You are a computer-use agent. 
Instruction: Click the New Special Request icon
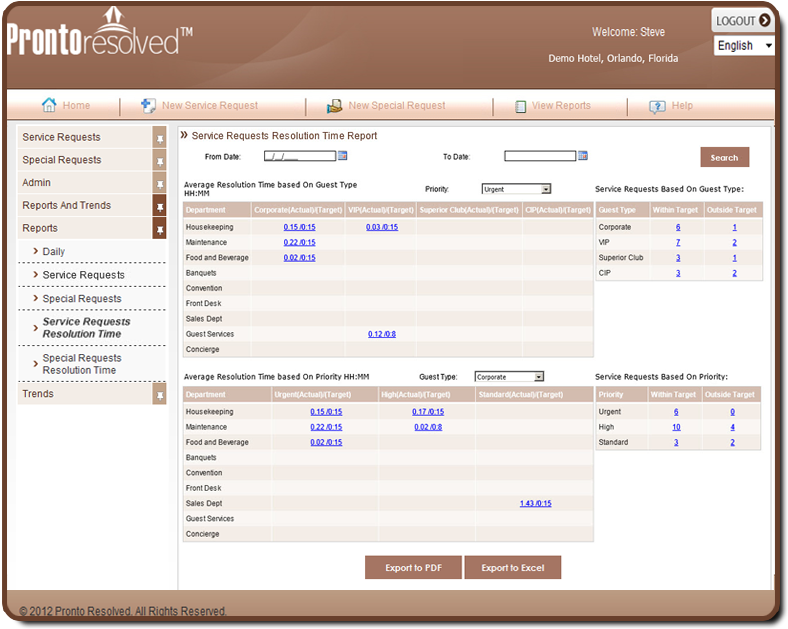tap(335, 106)
